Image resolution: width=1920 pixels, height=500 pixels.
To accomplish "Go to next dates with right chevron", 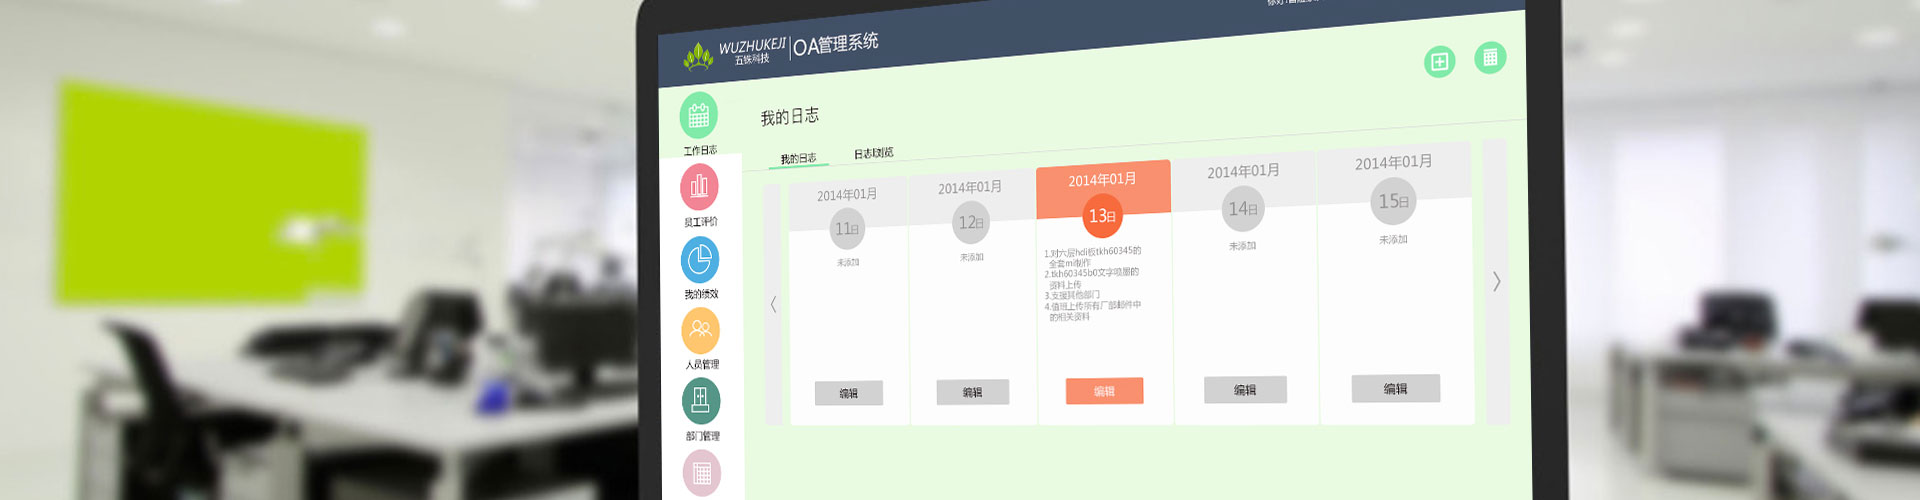I will click(x=1496, y=282).
